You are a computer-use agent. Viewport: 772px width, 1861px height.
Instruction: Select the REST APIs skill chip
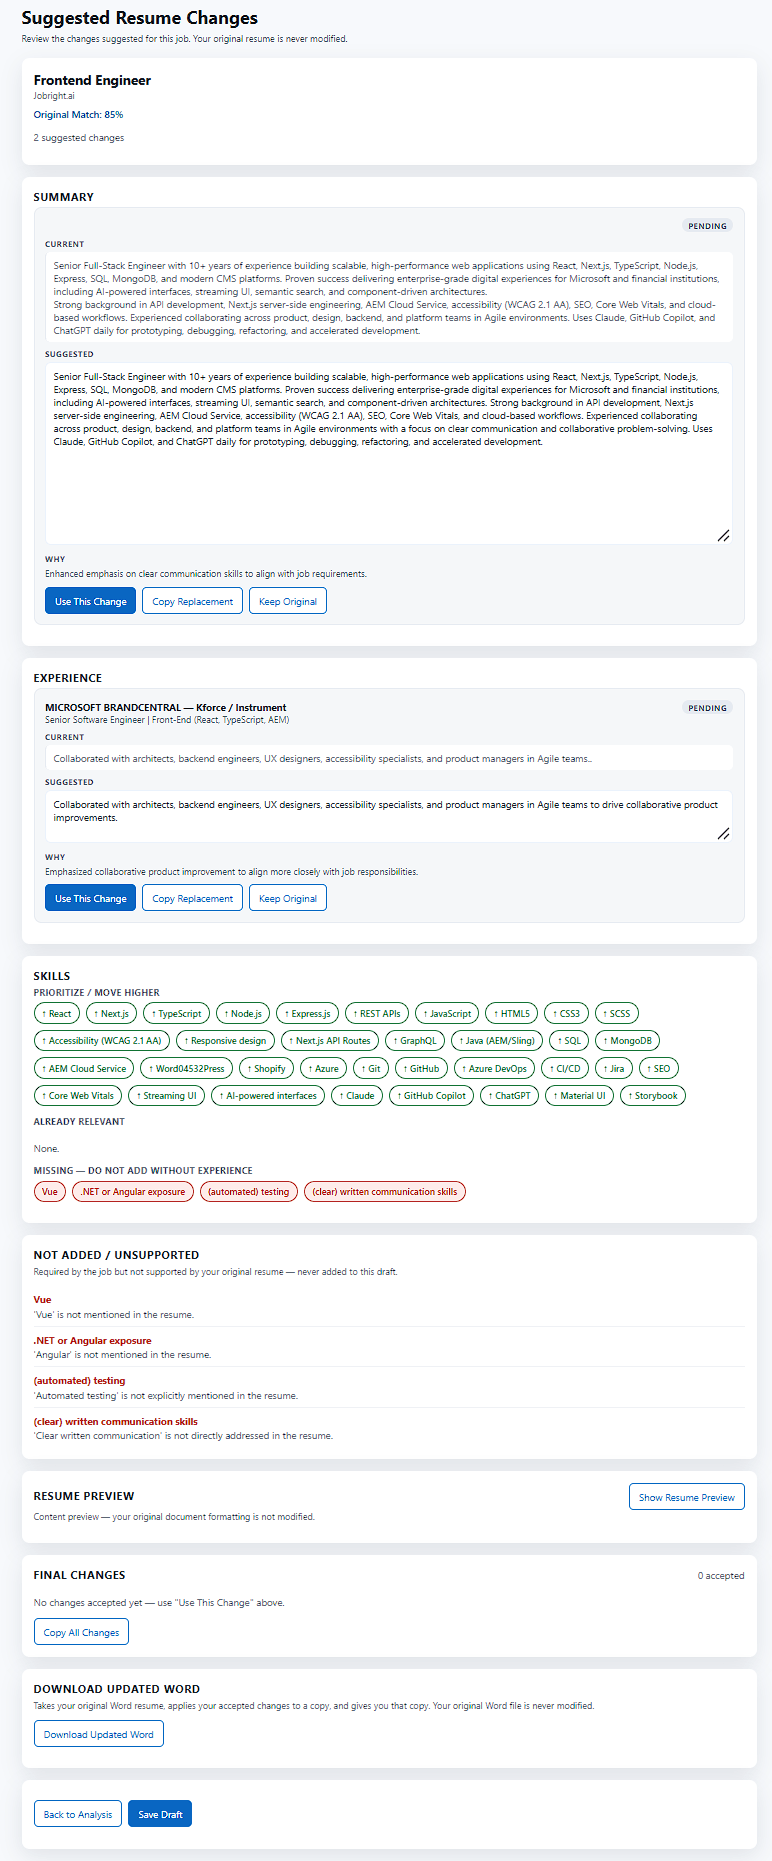(x=377, y=1013)
